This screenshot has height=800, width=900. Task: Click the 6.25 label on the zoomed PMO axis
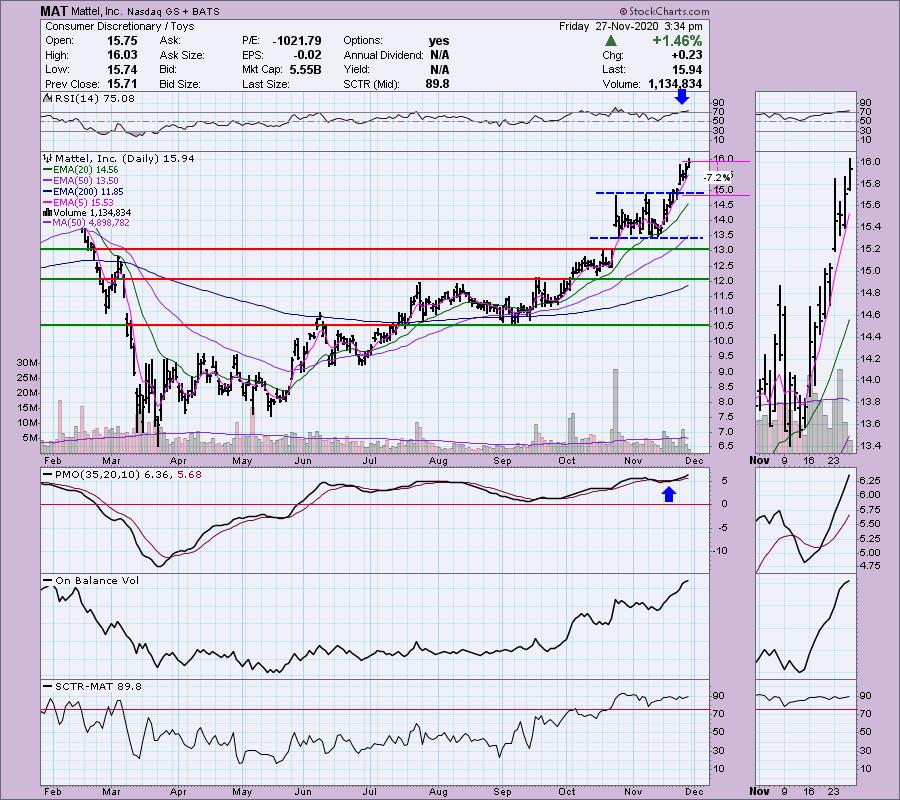(x=871, y=480)
